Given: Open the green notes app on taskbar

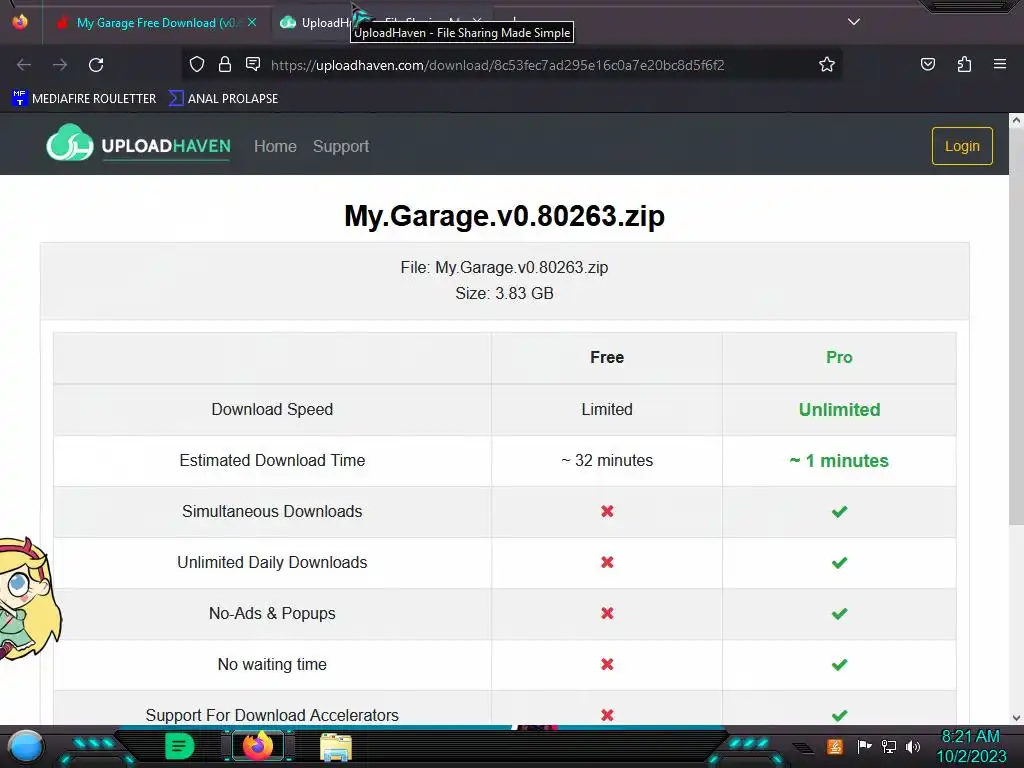Looking at the screenshot, I should tap(179, 746).
